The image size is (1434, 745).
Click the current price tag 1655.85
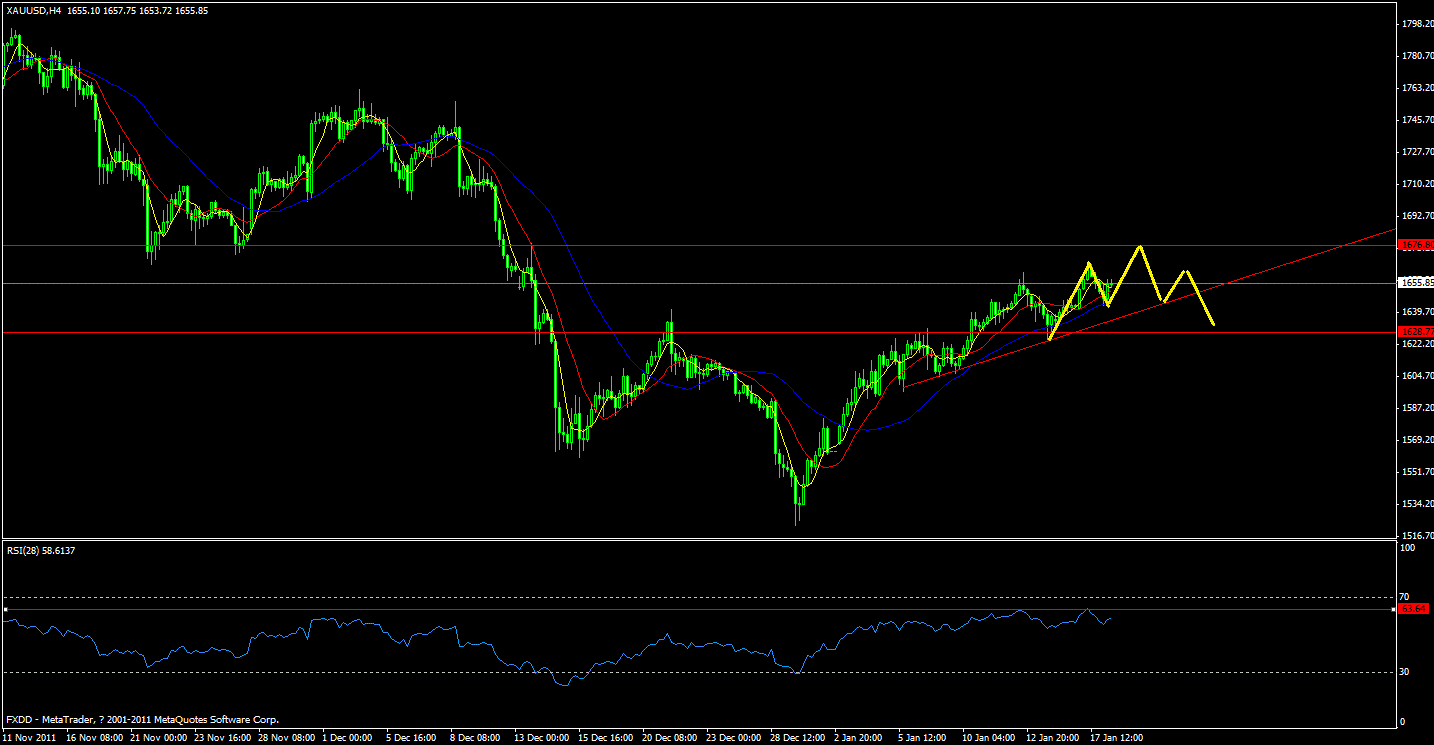coord(1414,283)
